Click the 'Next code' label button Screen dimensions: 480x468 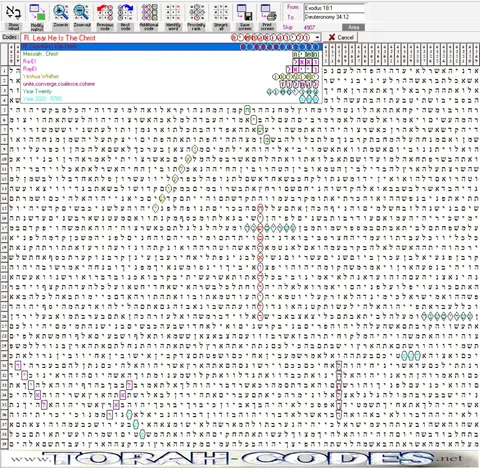pyautogui.click(x=125, y=27)
